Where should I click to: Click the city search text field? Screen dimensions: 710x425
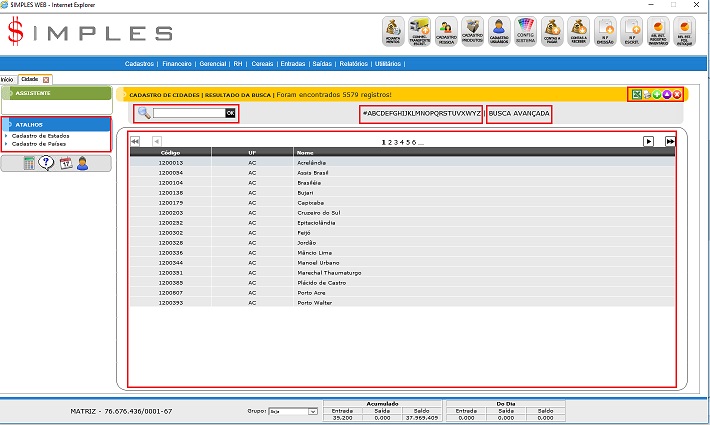click(x=188, y=113)
